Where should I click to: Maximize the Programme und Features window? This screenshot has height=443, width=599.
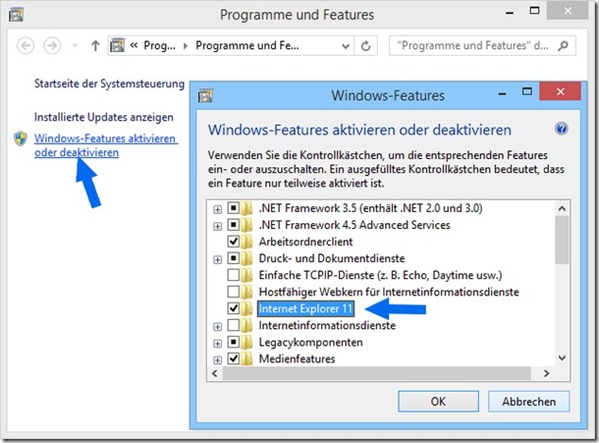[x=535, y=11]
